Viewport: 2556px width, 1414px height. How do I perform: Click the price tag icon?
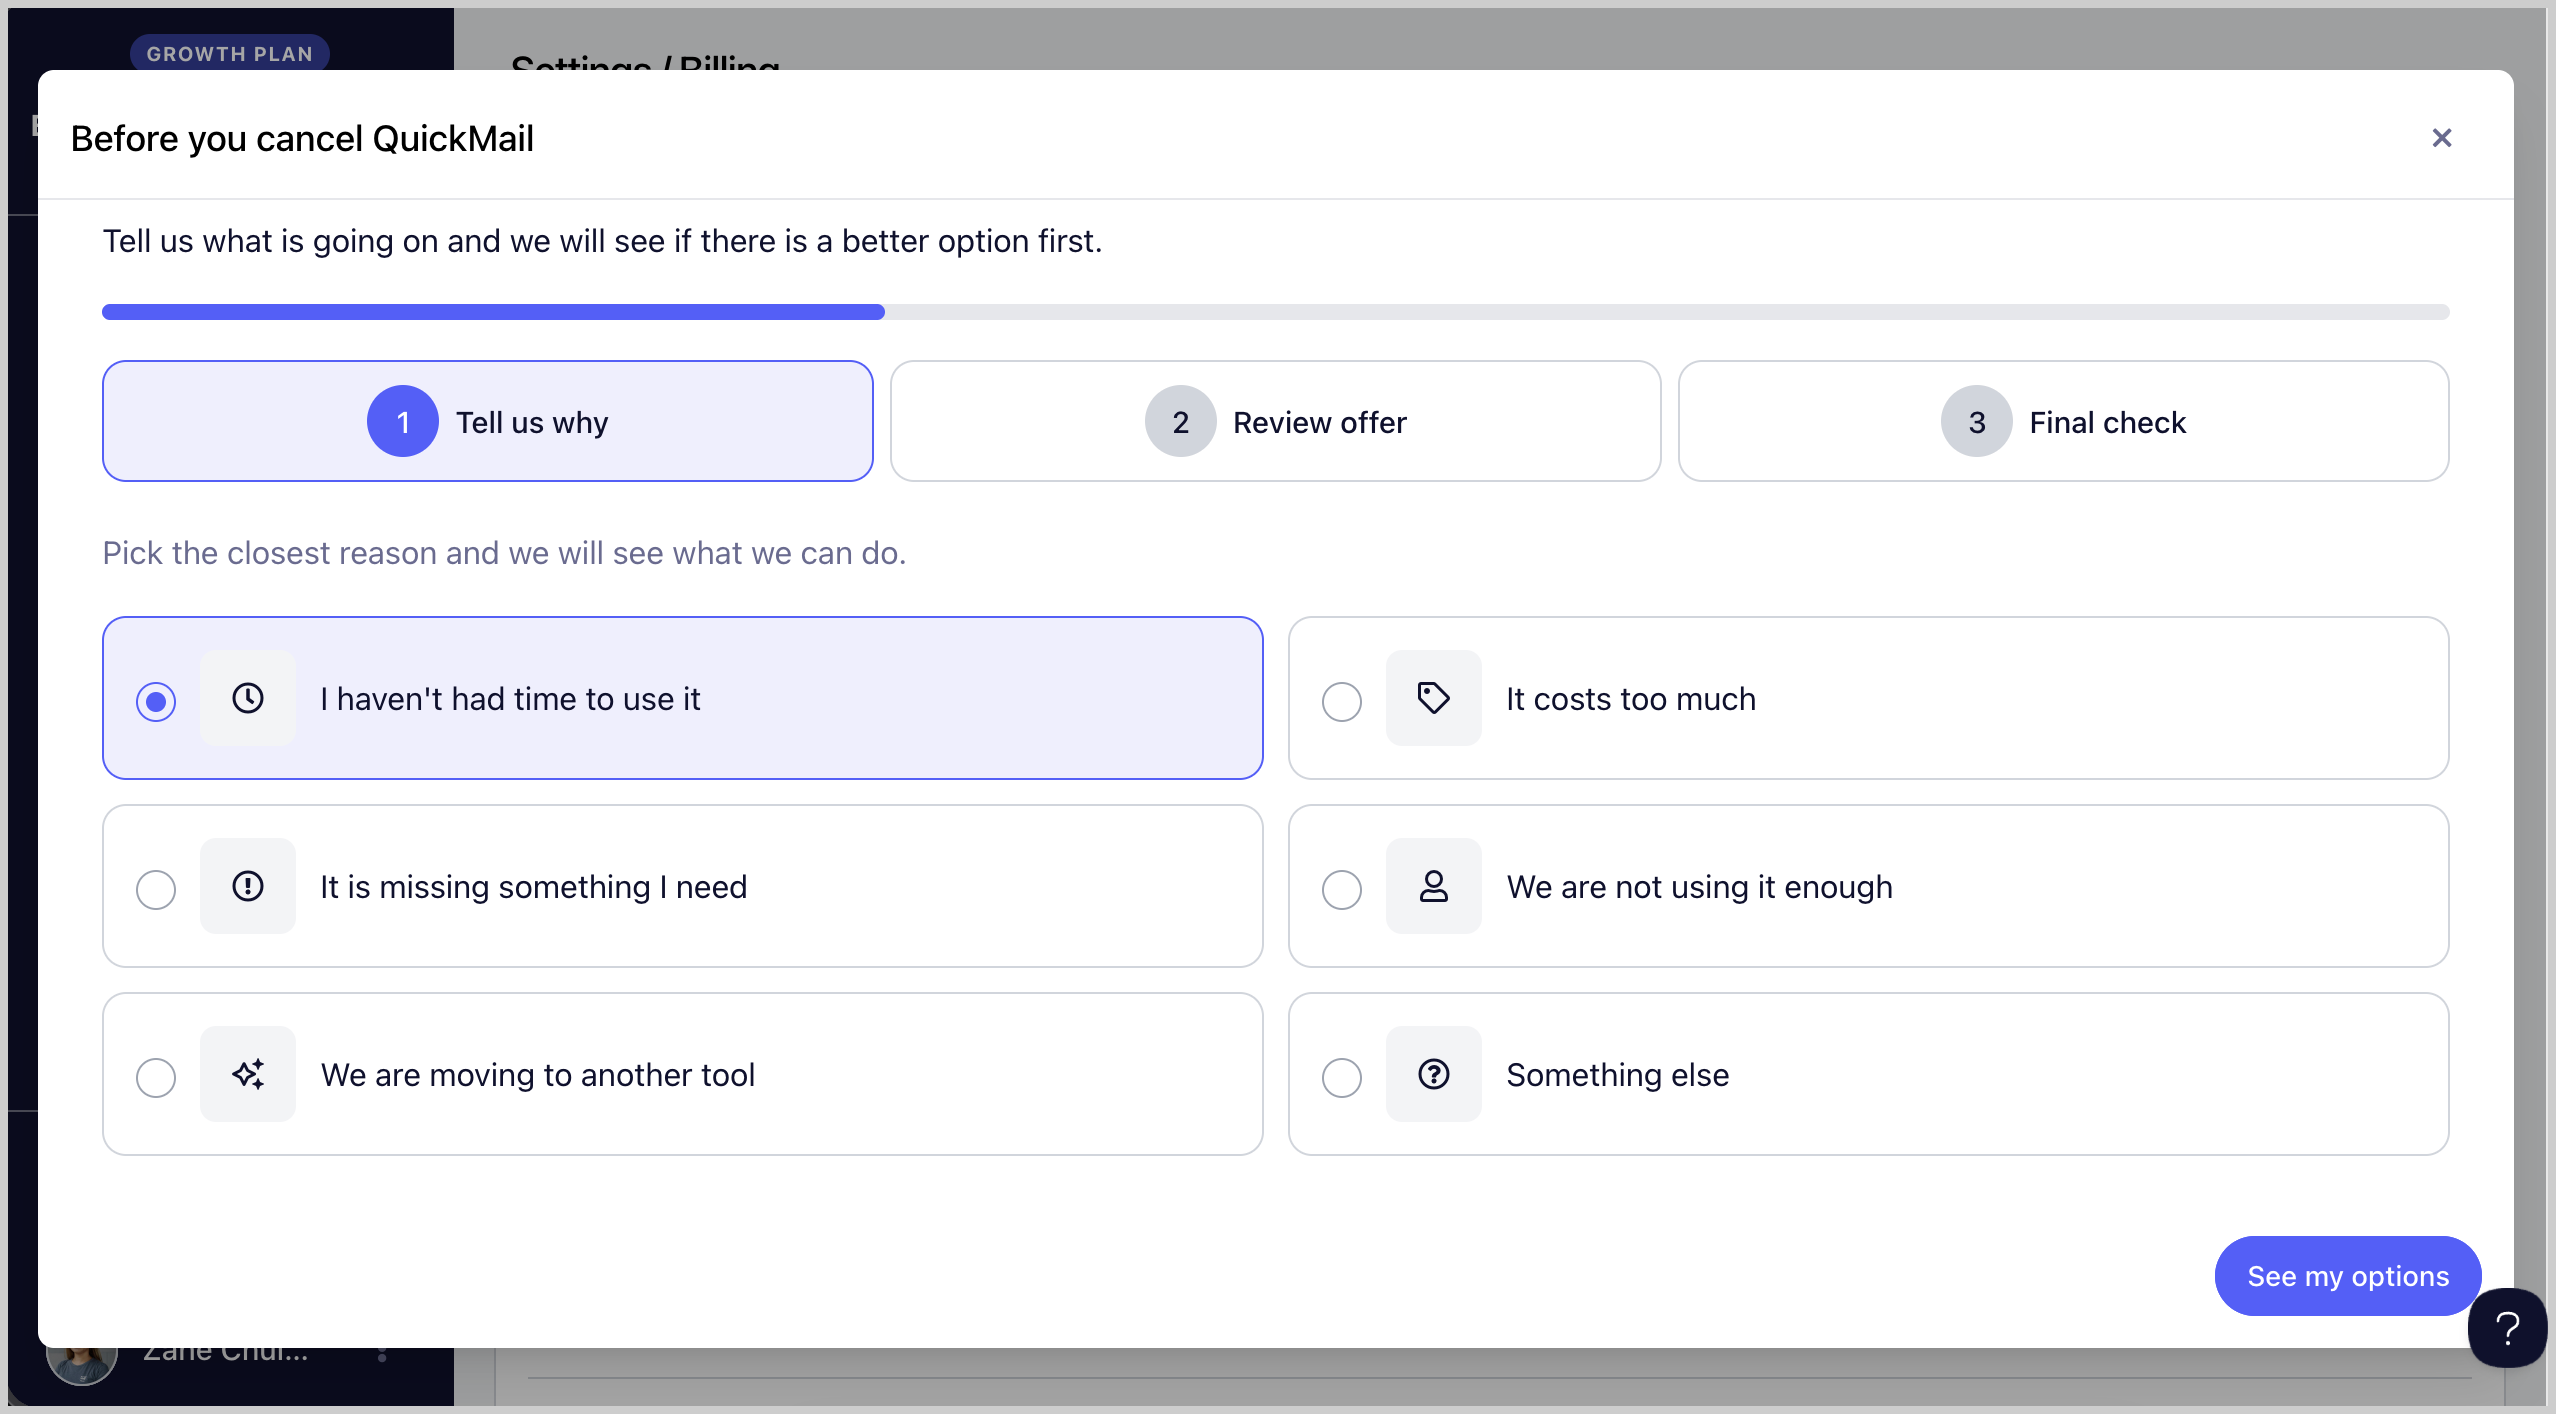(1433, 698)
